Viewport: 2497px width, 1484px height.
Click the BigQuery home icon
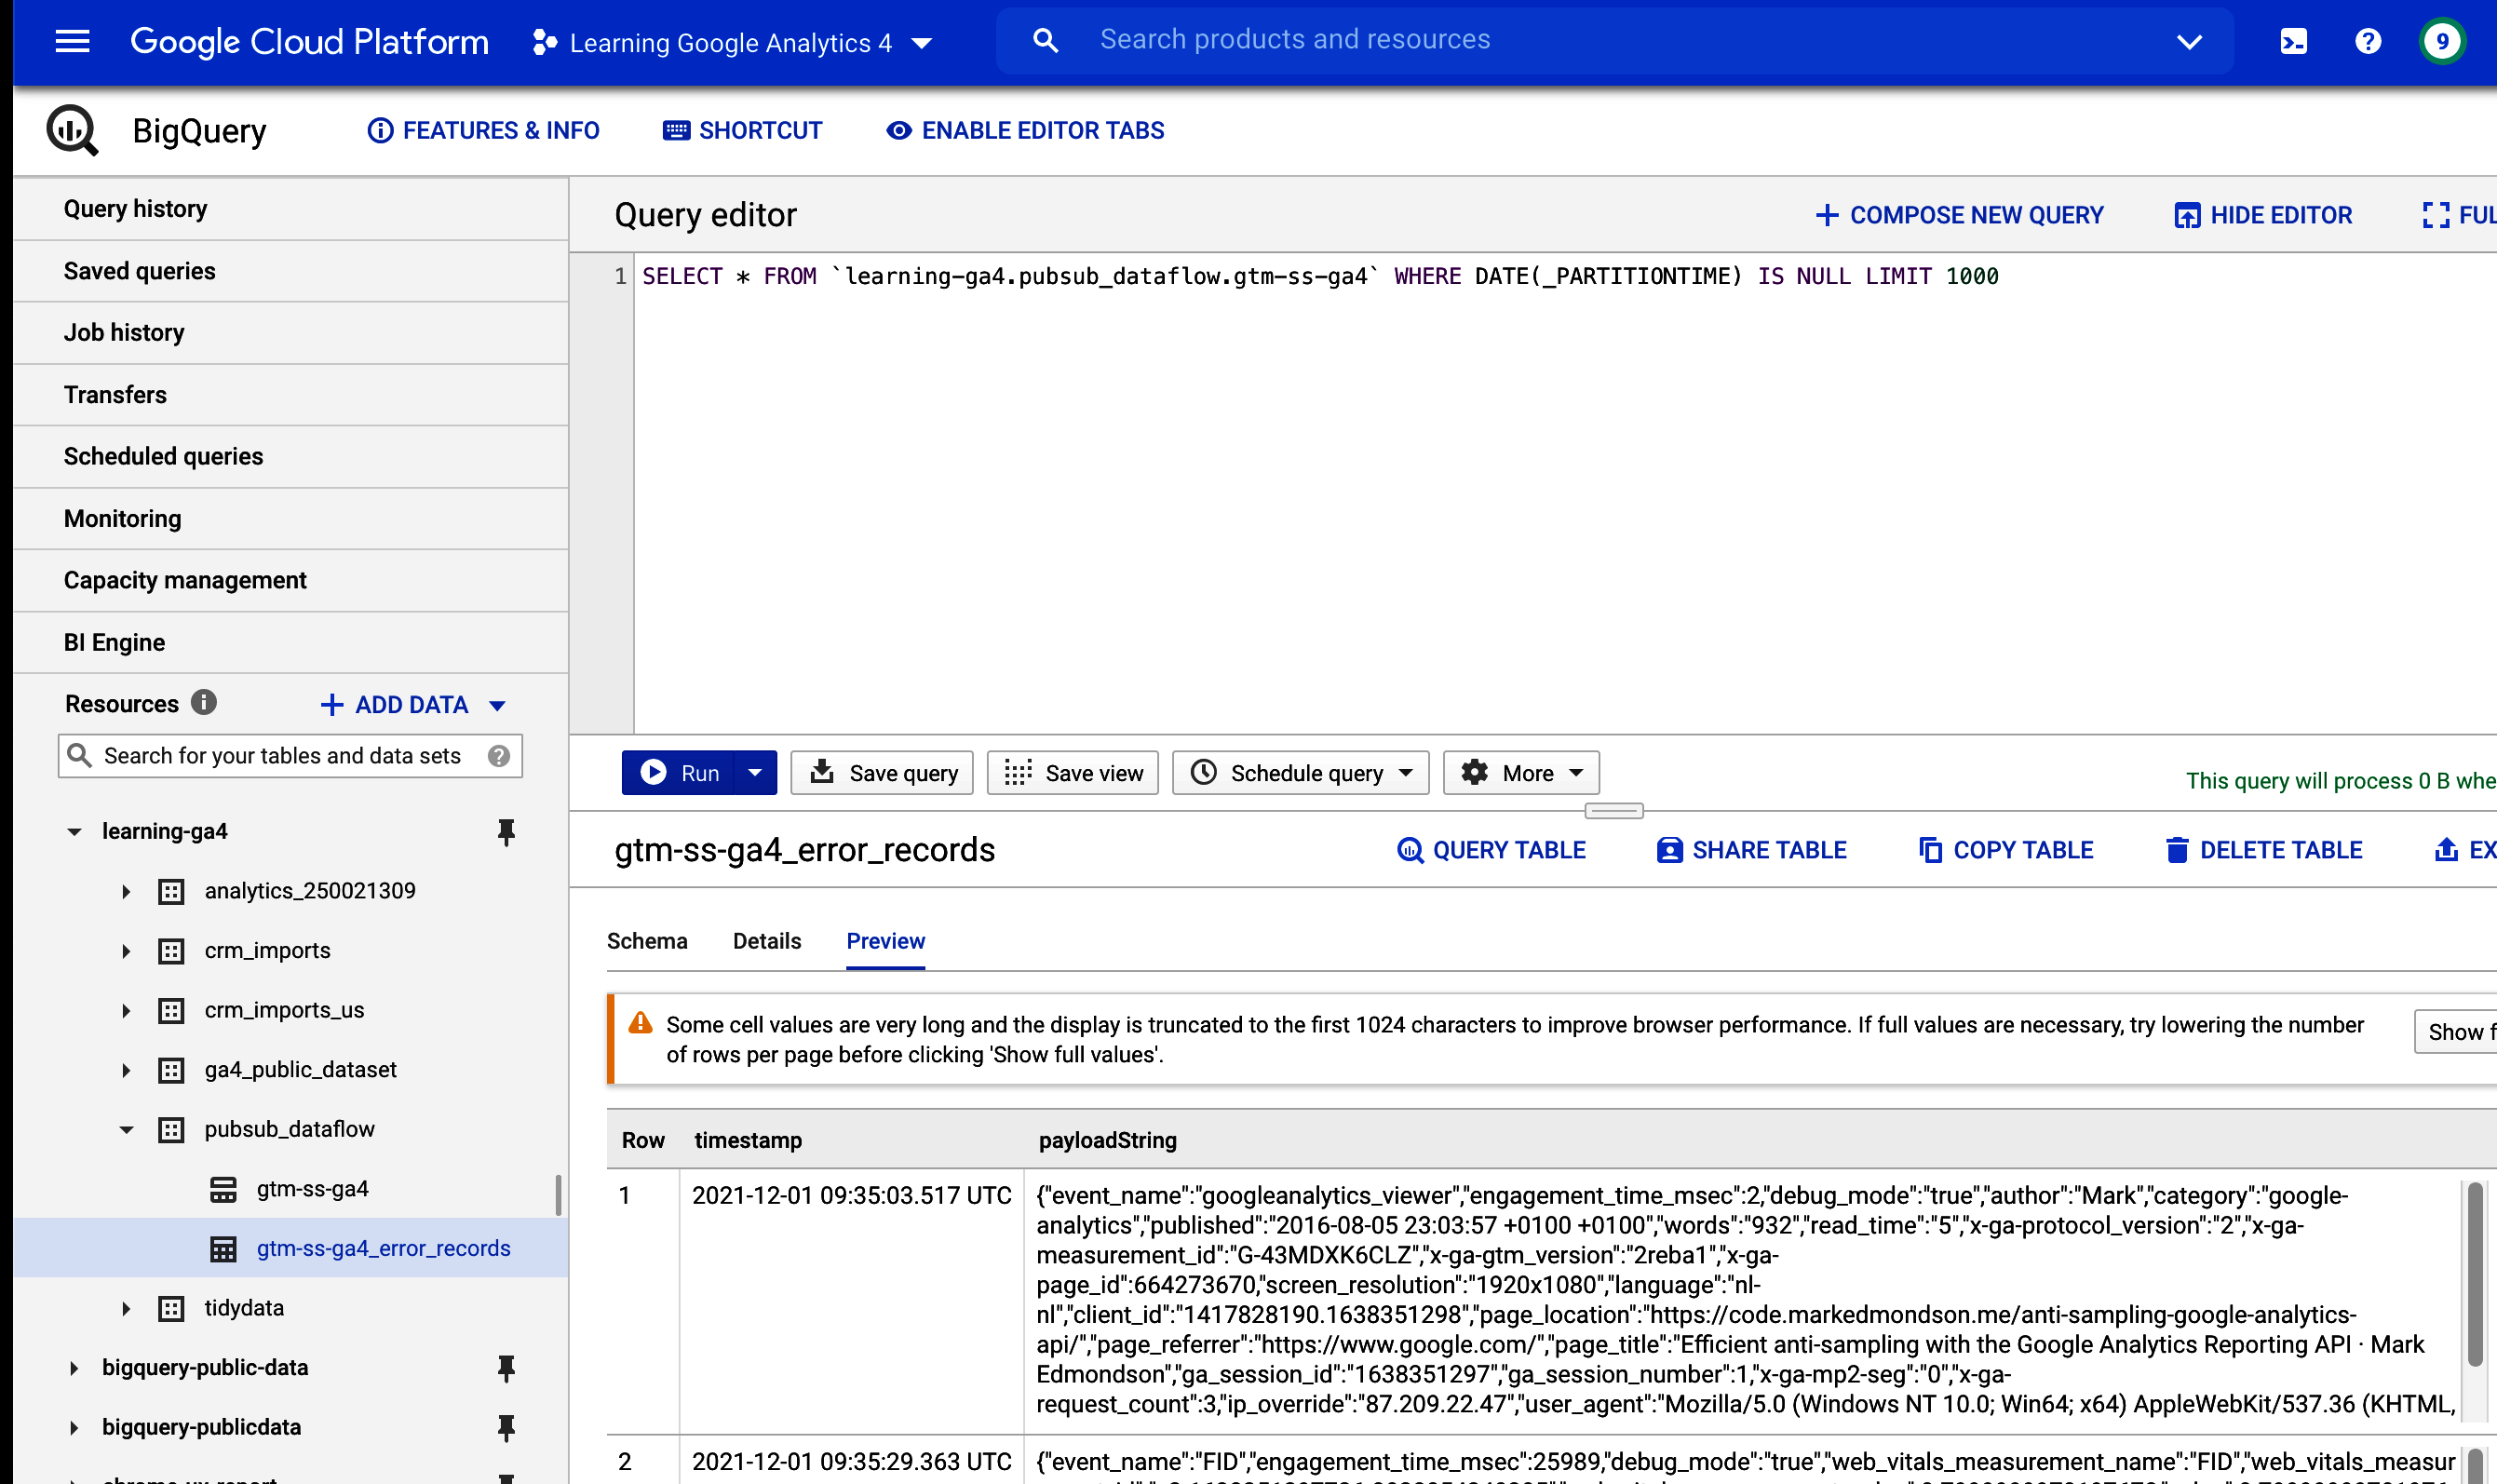click(69, 130)
